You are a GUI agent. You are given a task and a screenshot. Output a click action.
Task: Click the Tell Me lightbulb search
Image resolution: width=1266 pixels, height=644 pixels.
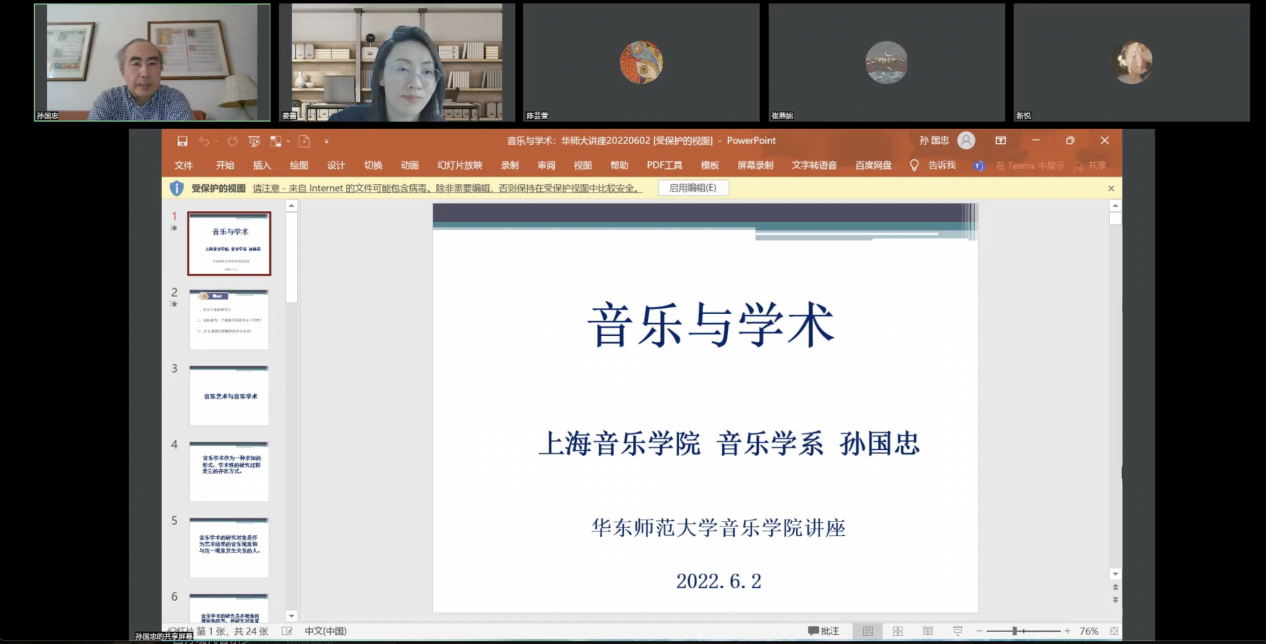click(913, 165)
